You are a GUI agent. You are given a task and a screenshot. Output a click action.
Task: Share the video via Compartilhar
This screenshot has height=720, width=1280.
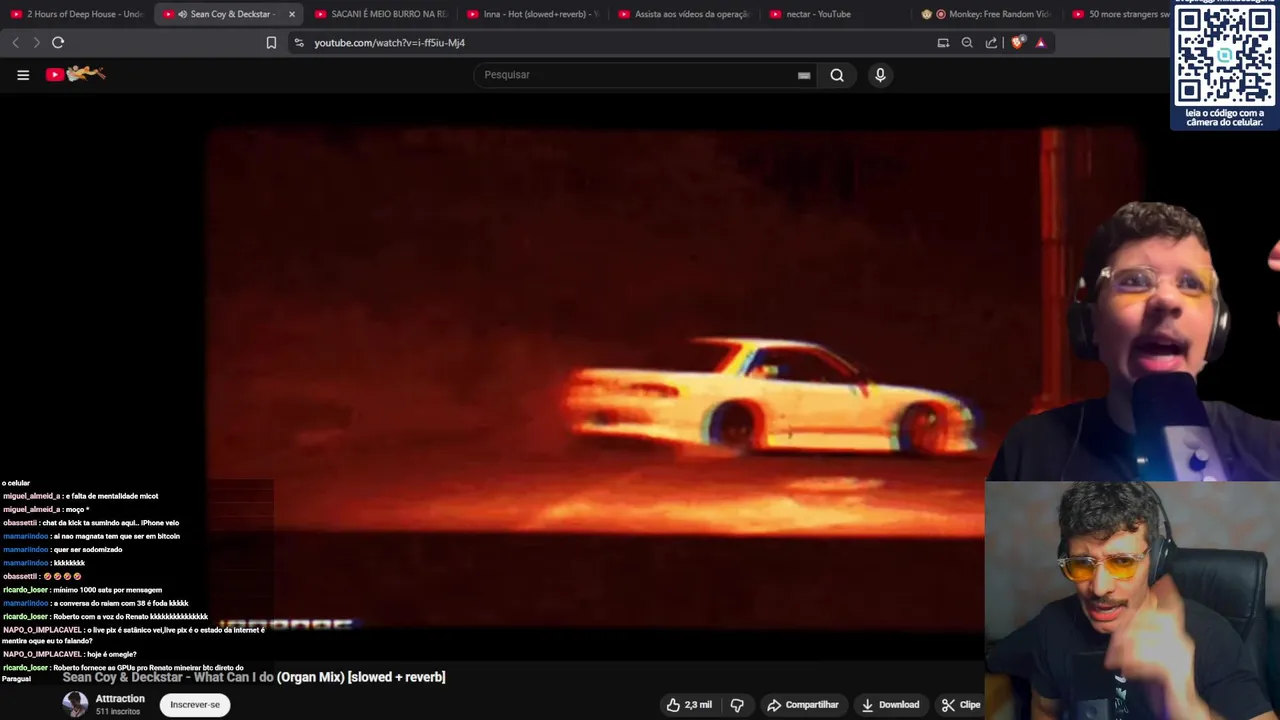(803, 705)
